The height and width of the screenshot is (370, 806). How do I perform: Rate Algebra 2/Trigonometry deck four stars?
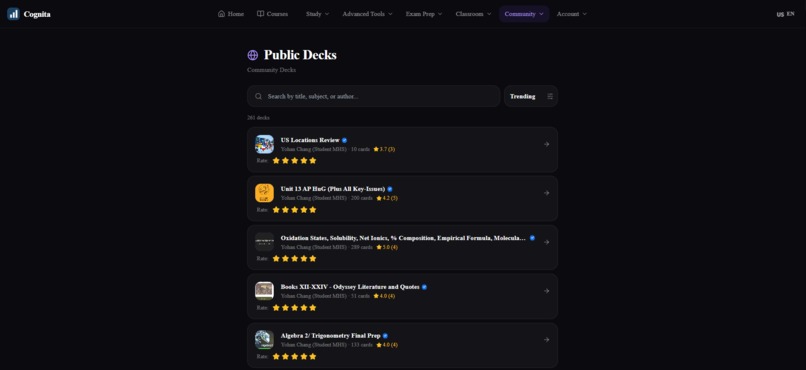(304, 357)
